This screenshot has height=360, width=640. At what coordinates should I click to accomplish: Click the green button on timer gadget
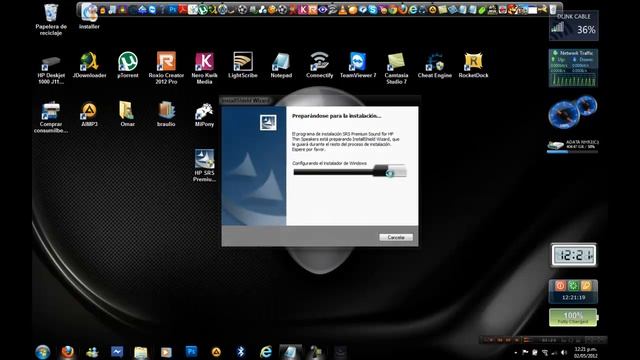tap(573, 286)
